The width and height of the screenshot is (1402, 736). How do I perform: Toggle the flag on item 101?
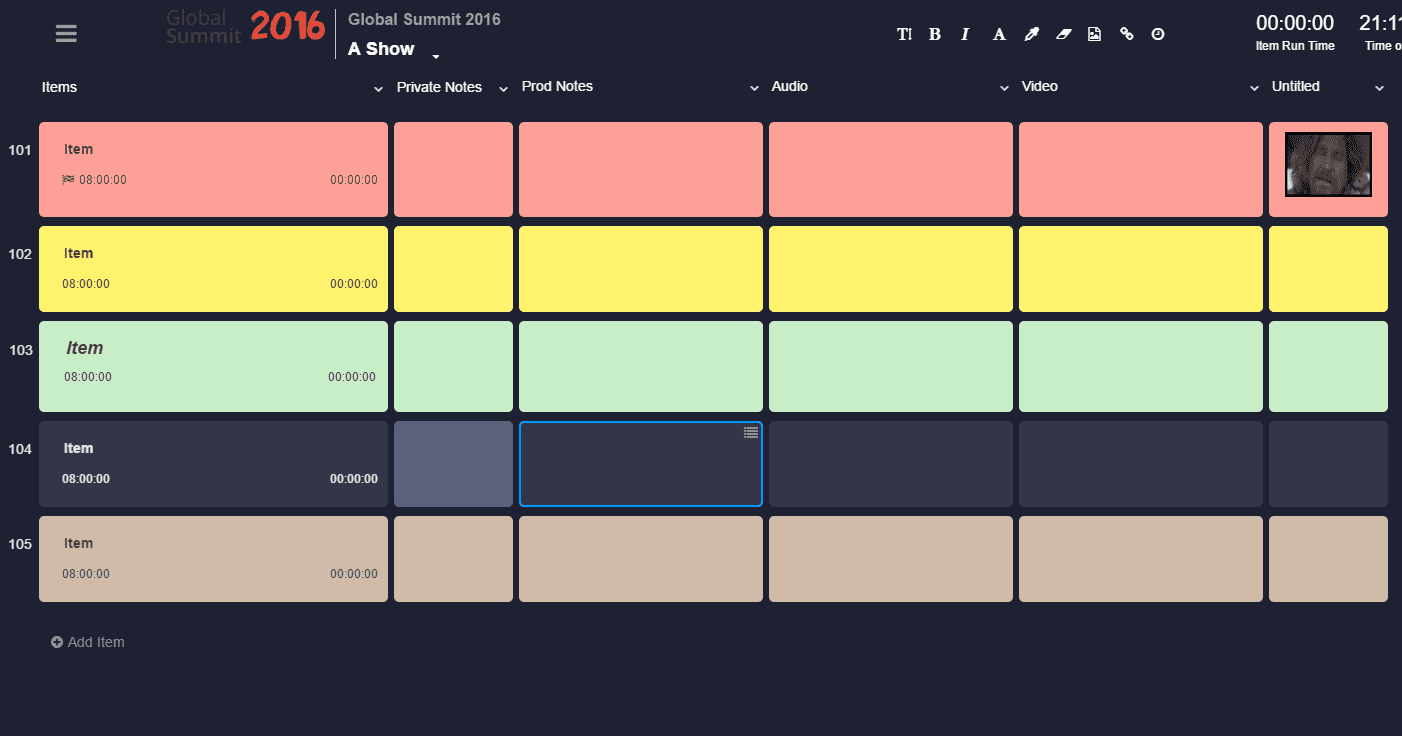(x=68, y=180)
